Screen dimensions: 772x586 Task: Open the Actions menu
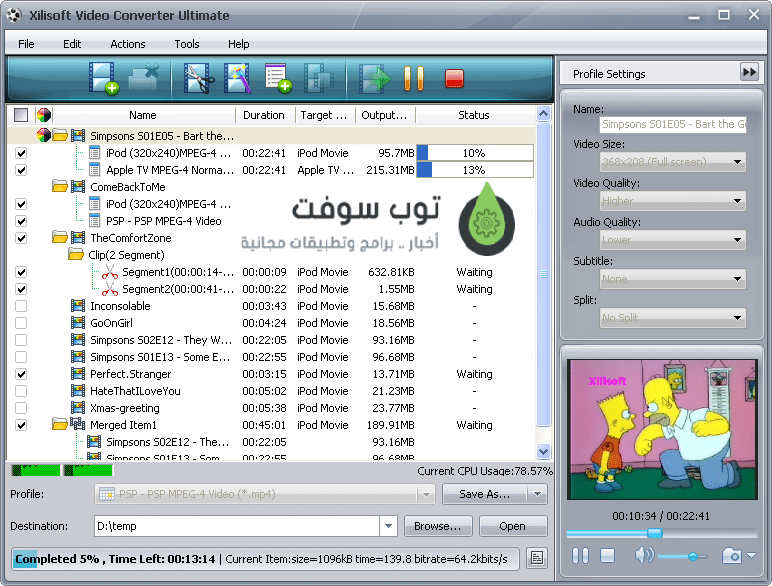pyautogui.click(x=128, y=44)
